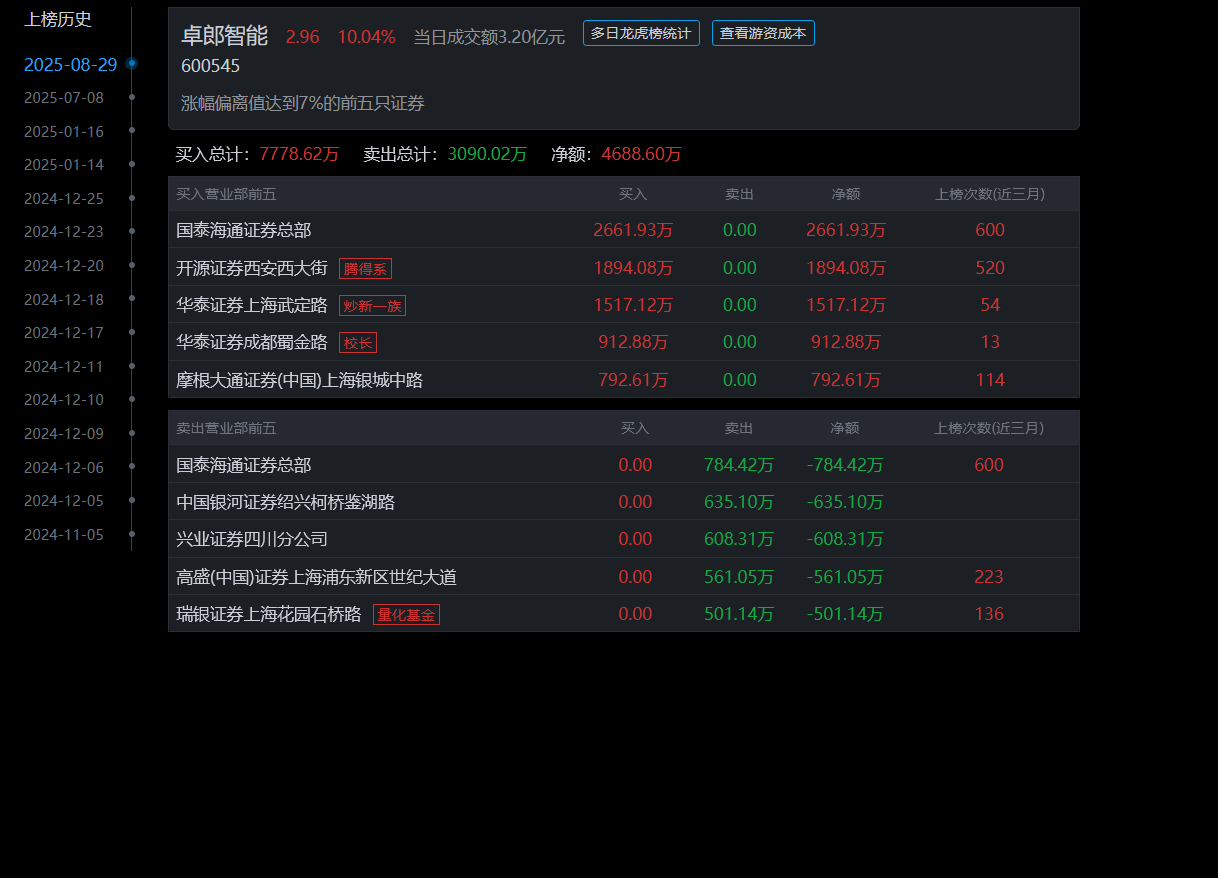This screenshot has height=878, width=1218.
Task: Click the 买入总计 value 7778.62万
Action: 299,154
